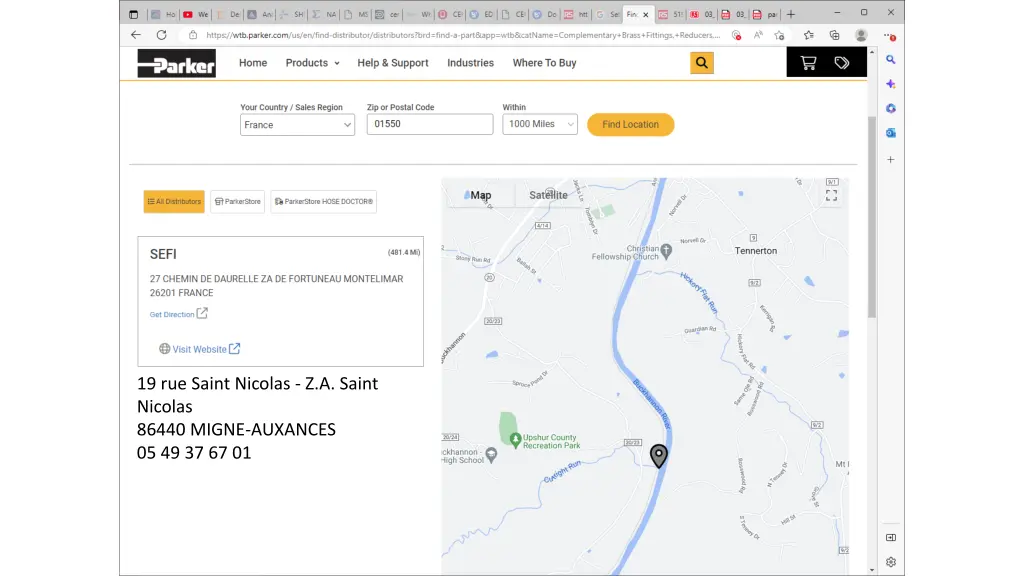The image size is (1024, 576).
Task: Click the Zip or Postal Code field
Action: (x=430, y=124)
